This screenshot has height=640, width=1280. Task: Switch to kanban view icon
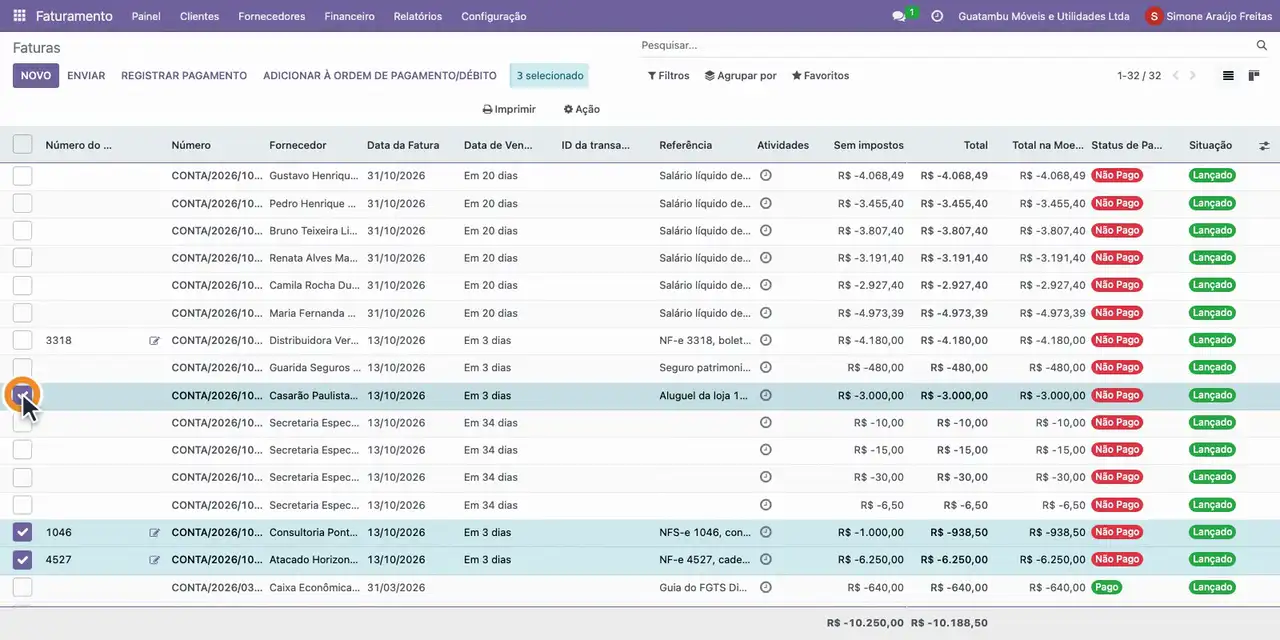tap(1254, 76)
